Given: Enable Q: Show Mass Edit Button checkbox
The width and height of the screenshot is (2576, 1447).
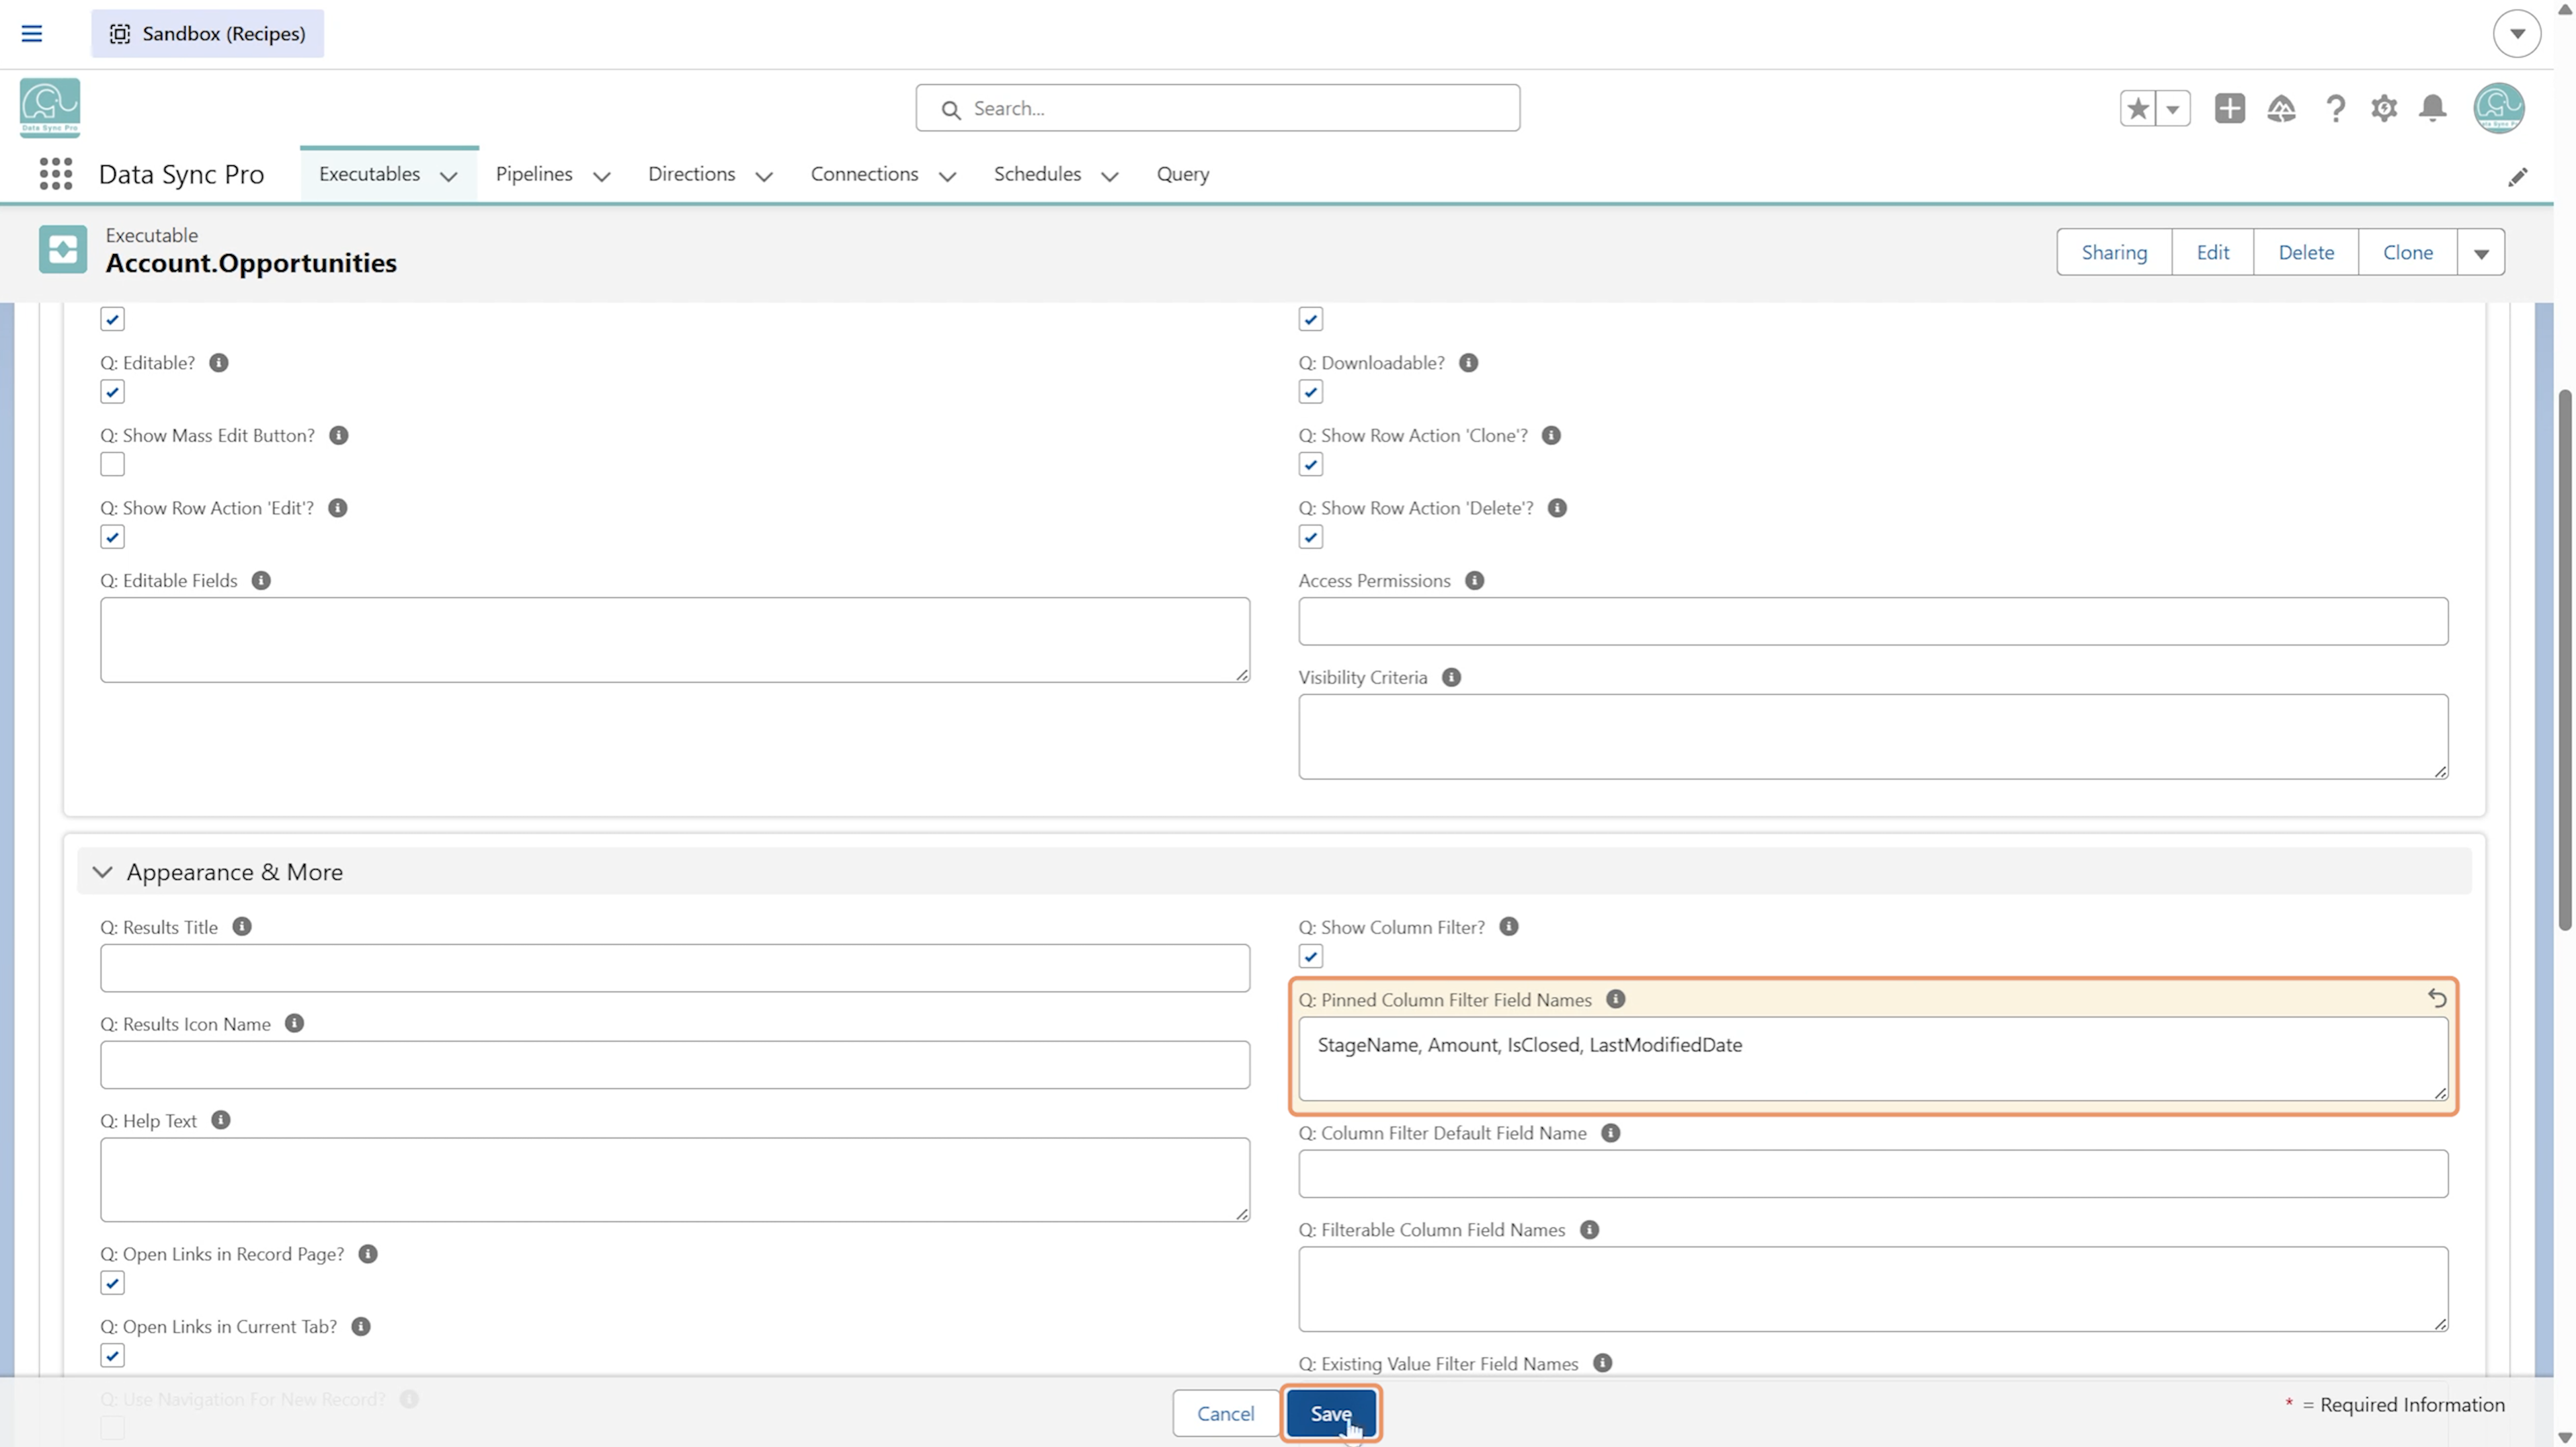Looking at the screenshot, I should 112,464.
